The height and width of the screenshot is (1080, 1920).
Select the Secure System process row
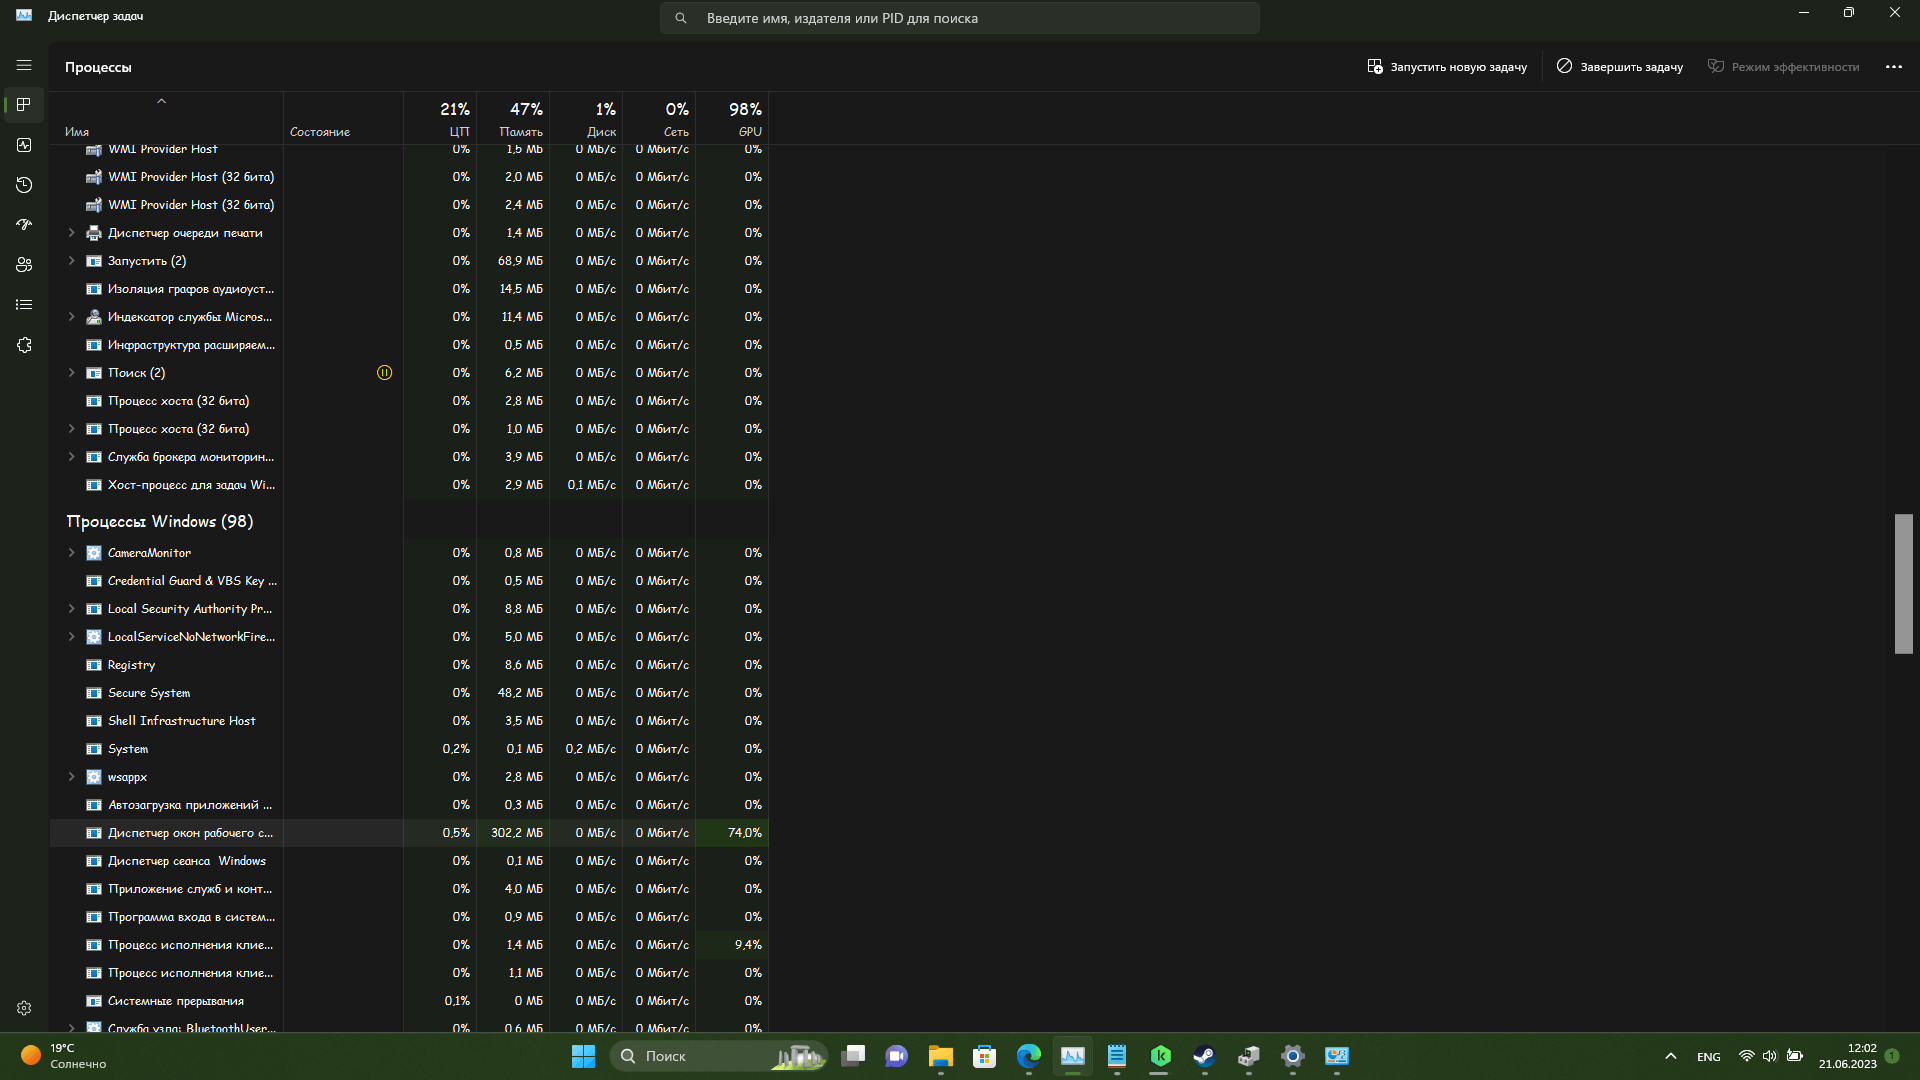click(409, 693)
